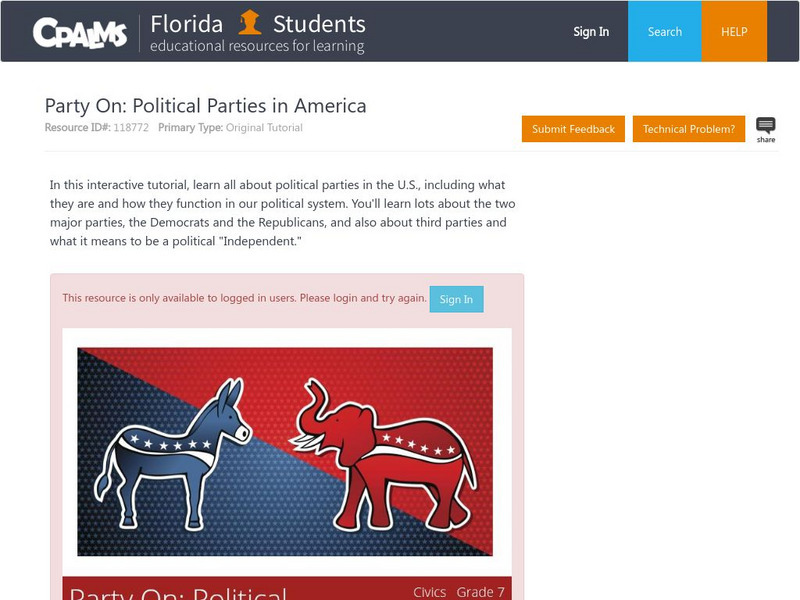Click 'educational resources for learning' tagline

[x=257, y=46]
